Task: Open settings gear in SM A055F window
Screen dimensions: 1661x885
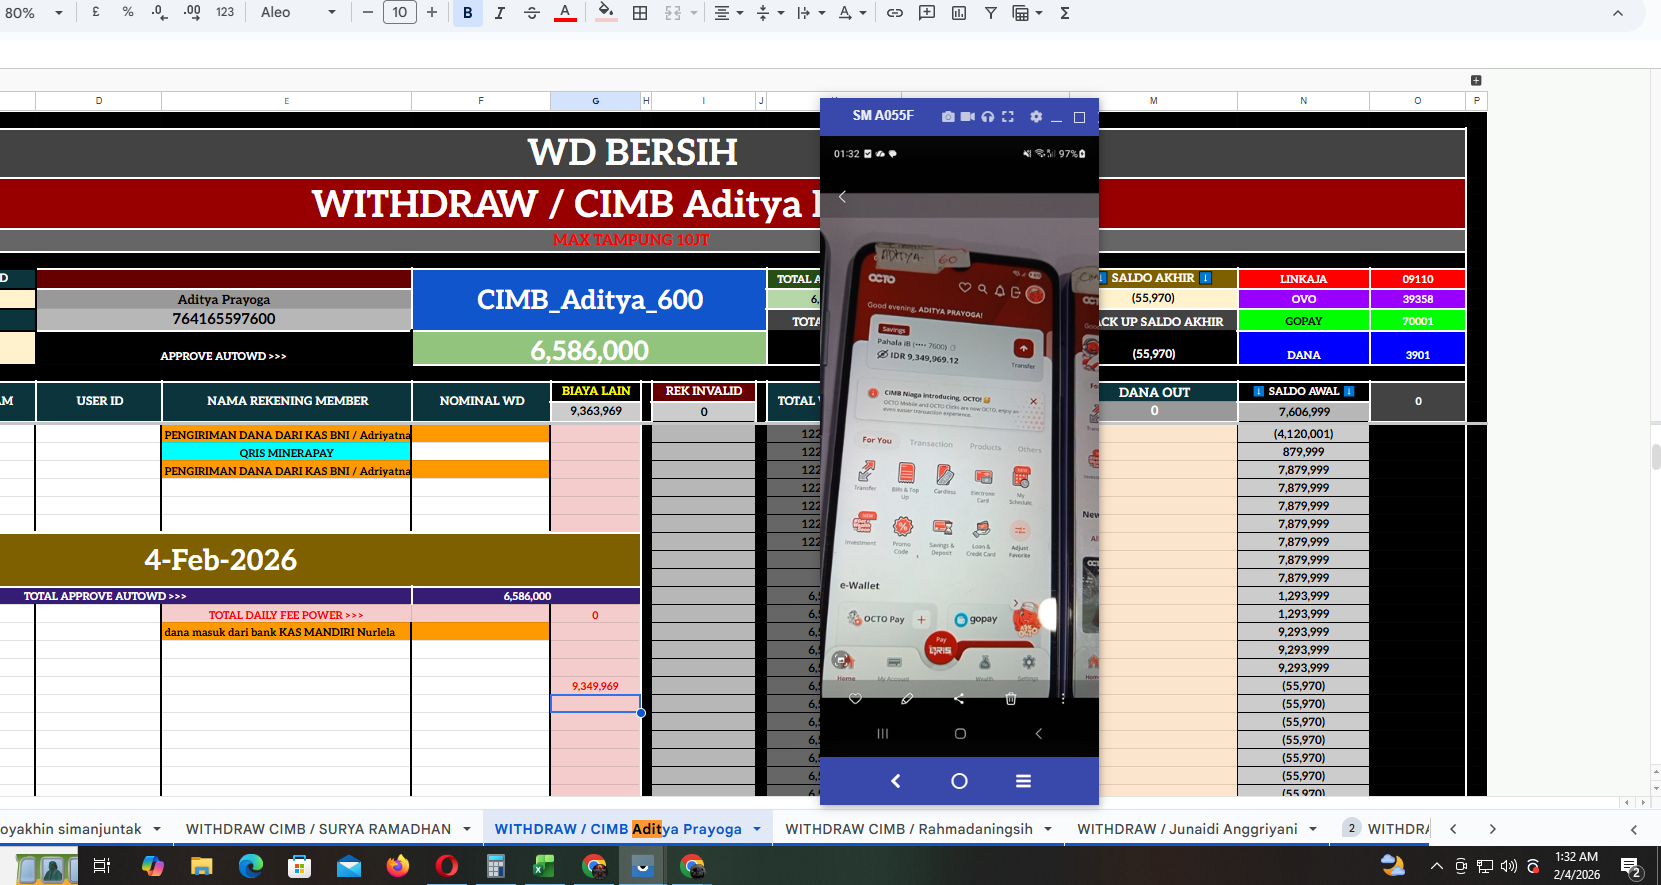Action: pos(1036,117)
